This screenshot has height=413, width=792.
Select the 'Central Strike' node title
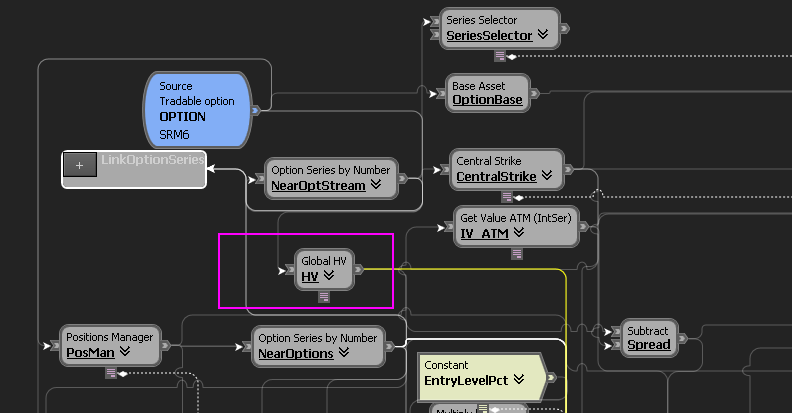[488, 161]
